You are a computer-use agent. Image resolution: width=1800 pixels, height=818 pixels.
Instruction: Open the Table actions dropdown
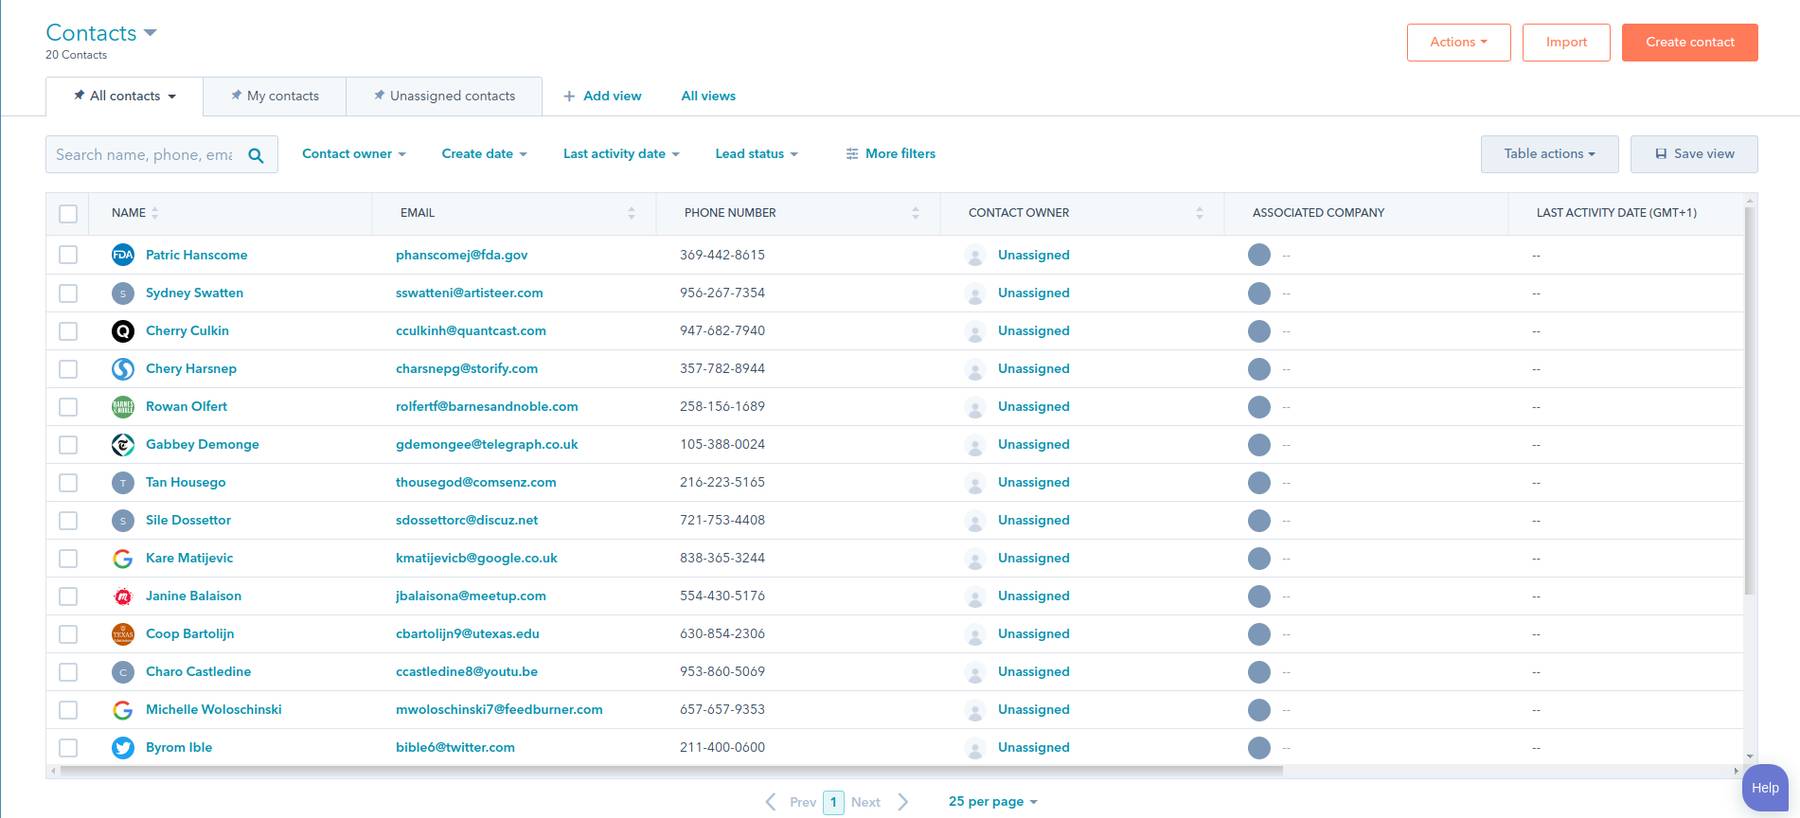pos(1549,154)
